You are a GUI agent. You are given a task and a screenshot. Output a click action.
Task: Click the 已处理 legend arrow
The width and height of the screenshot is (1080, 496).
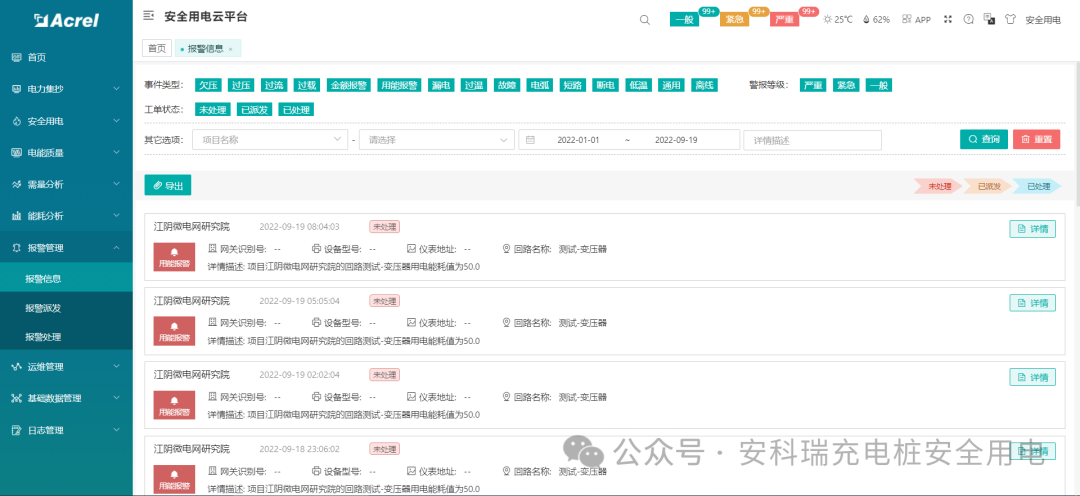click(x=1037, y=186)
